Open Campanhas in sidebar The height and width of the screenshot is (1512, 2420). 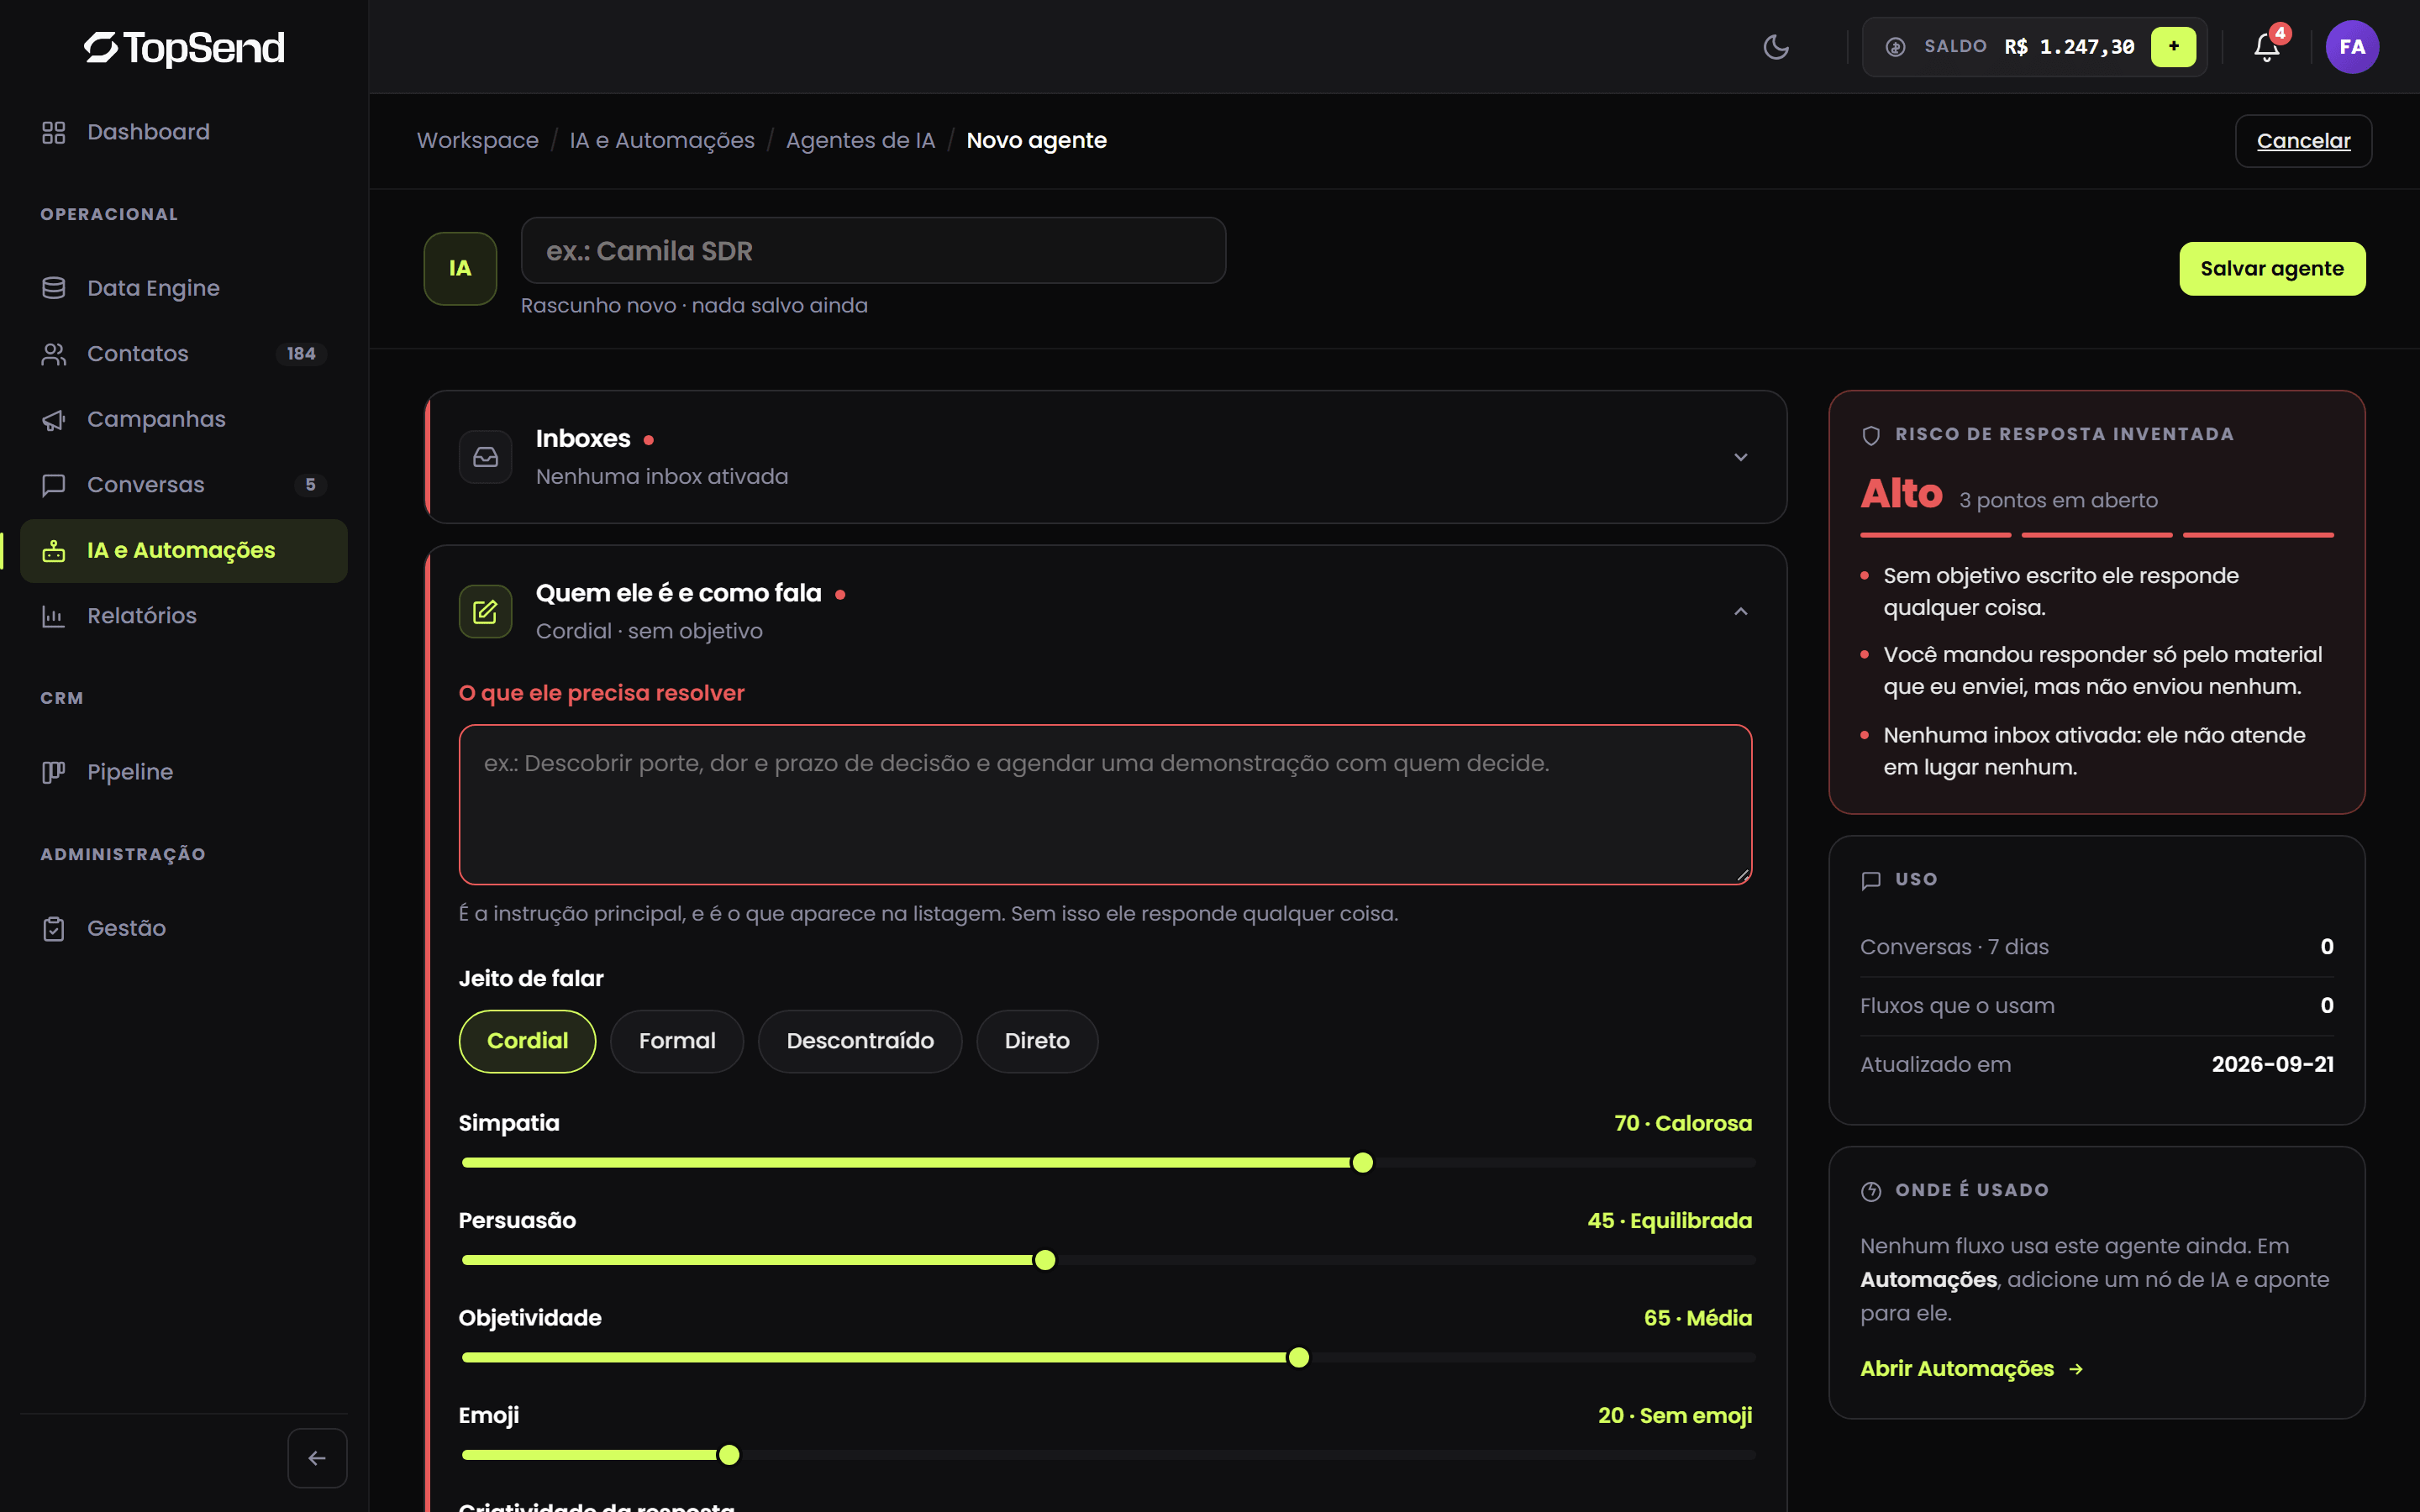tap(184, 419)
